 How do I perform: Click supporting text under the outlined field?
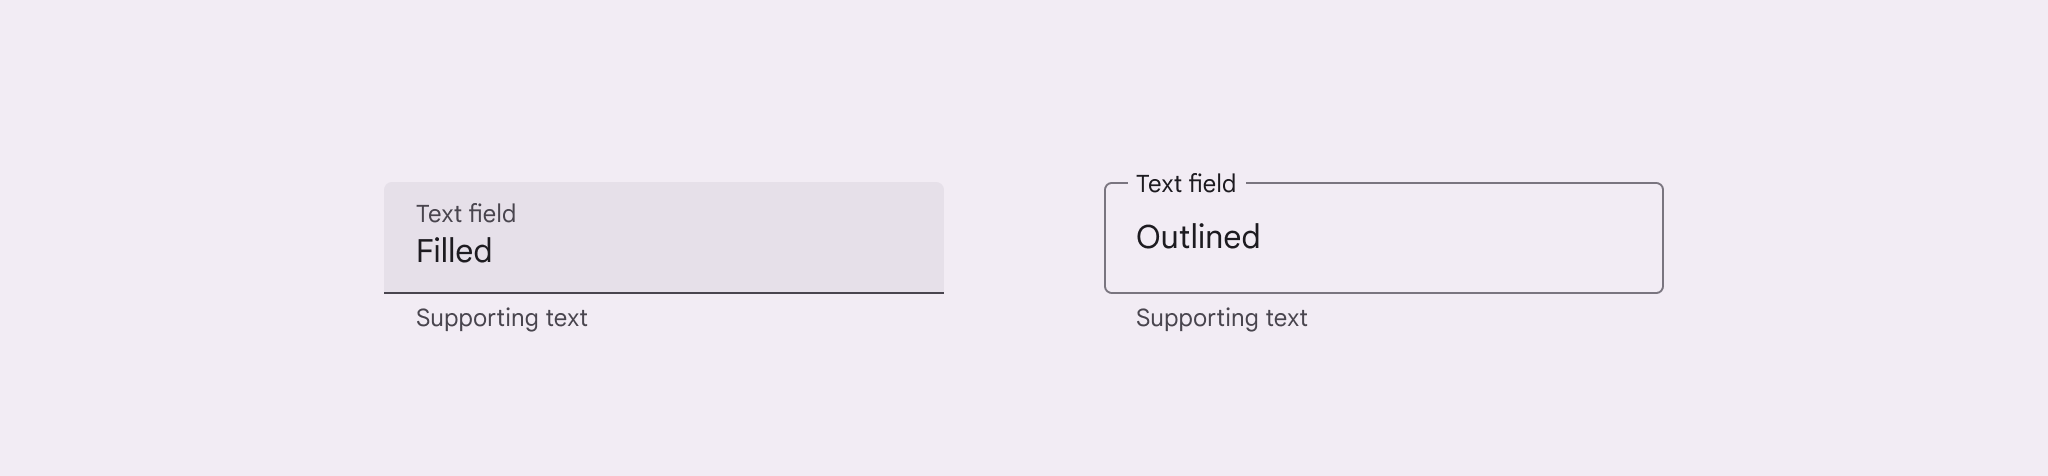click(1222, 318)
